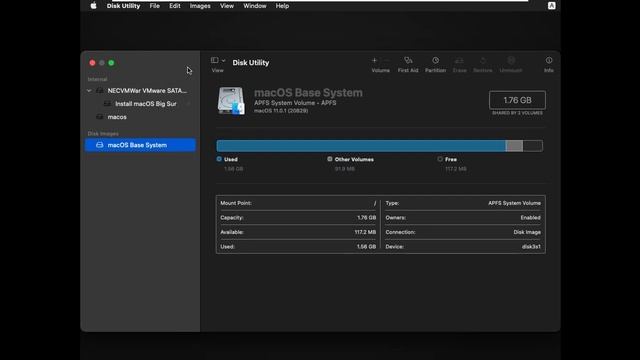This screenshot has width=640, height=360.
Task: Click the Device value disk3s1
Action: pos(531,247)
